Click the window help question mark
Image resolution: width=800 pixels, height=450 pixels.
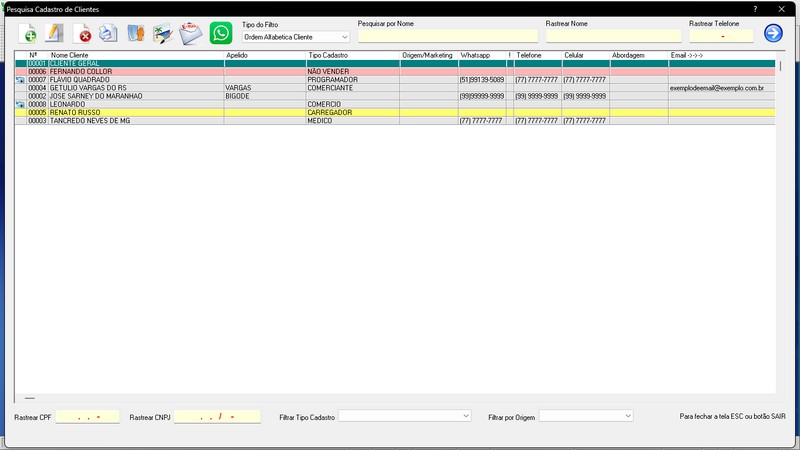(755, 8)
